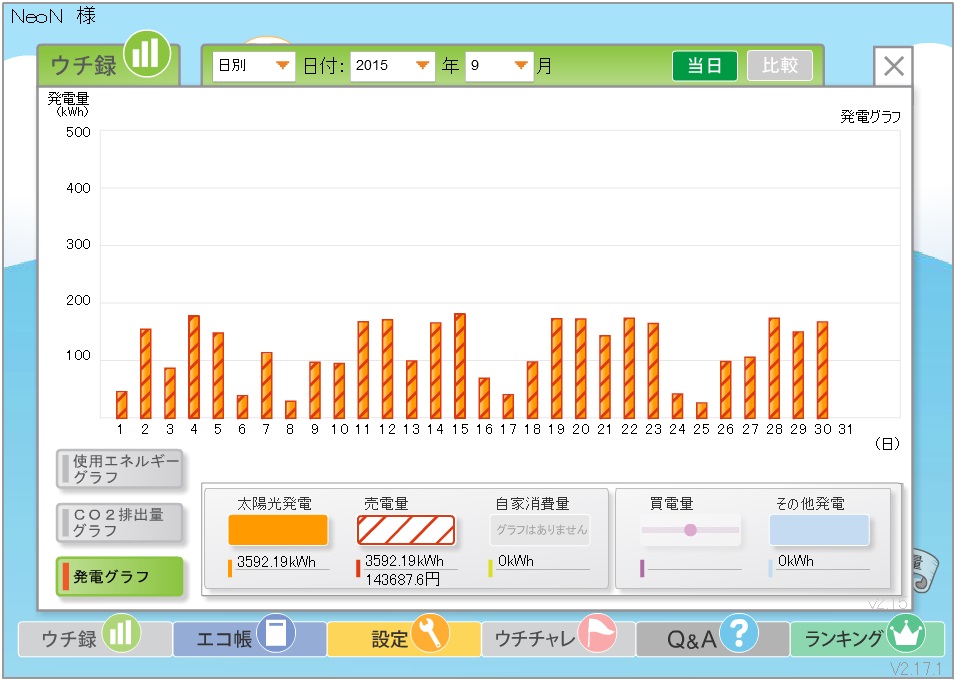Open the 日別 period dropdown
Image resolution: width=955 pixels, height=681 pixels.
click(253, 65)
